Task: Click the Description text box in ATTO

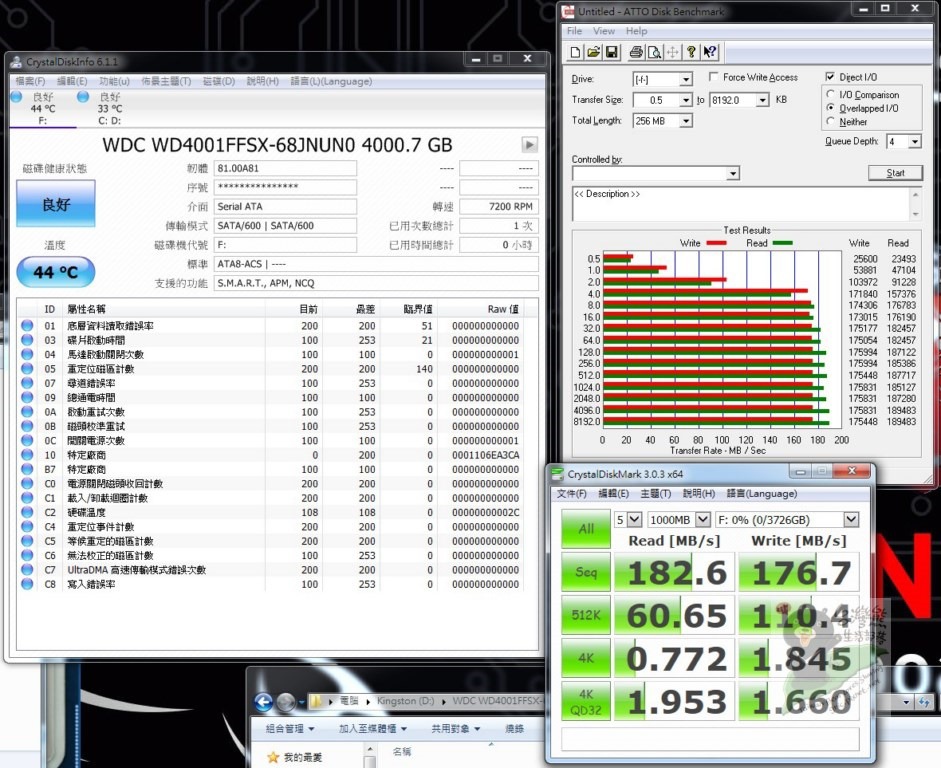Action: point(741,205)
